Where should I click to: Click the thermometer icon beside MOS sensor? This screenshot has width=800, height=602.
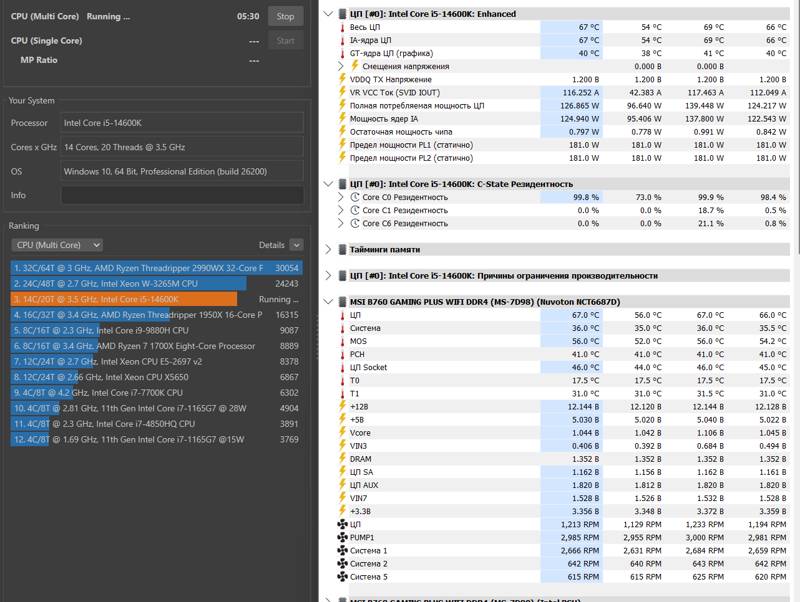(342, 341)
